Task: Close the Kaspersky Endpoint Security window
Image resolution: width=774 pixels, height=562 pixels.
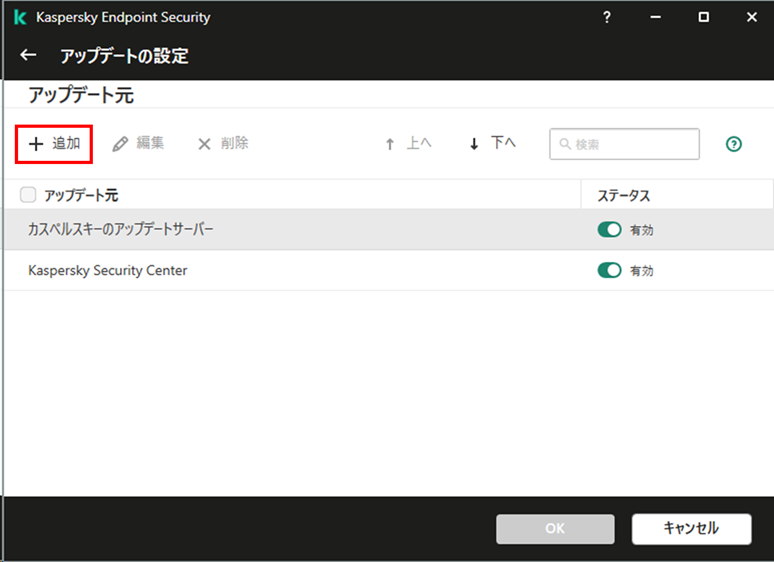Action: [751, 17]
